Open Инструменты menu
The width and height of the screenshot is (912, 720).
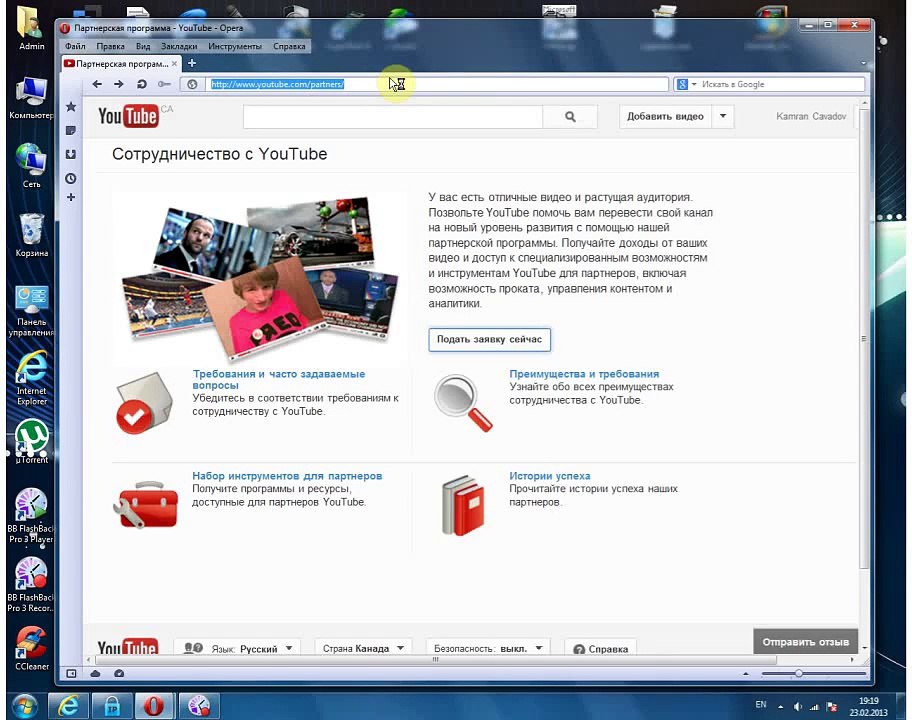[235, 46]
